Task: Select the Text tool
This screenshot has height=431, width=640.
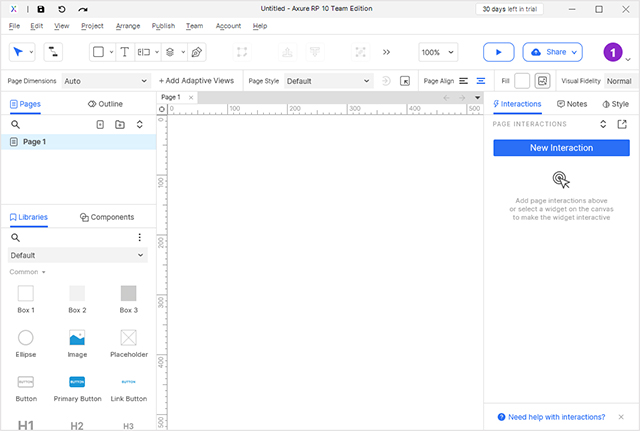Action: click(124, 52)
